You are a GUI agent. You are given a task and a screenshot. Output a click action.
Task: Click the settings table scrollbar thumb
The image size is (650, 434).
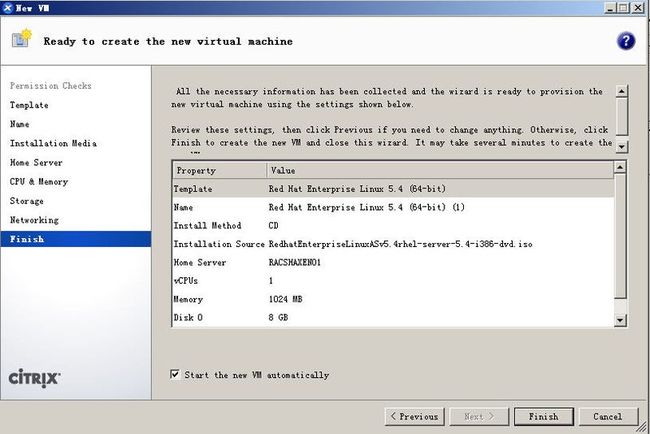[x=620, y=235]
